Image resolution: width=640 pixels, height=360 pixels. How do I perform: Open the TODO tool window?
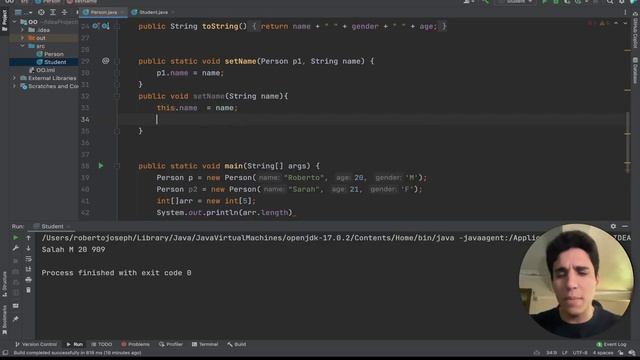tap(102, 344)
